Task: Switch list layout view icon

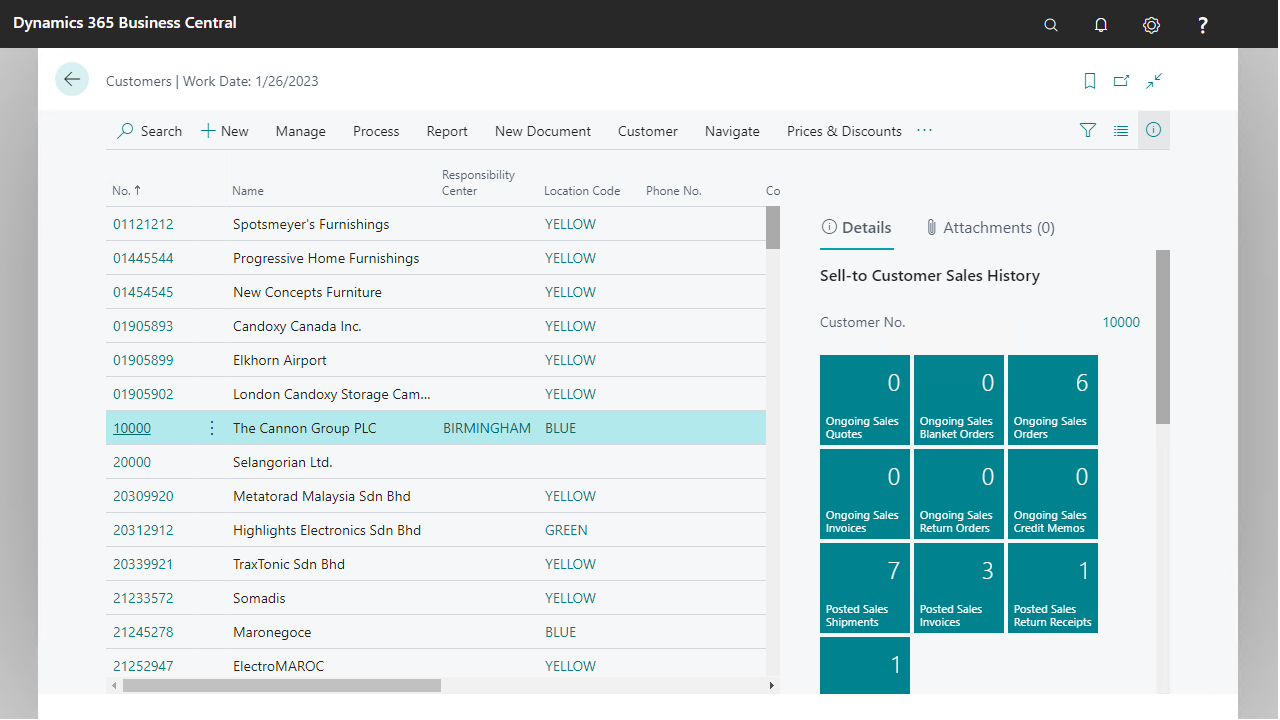Action: point(1121,130)
